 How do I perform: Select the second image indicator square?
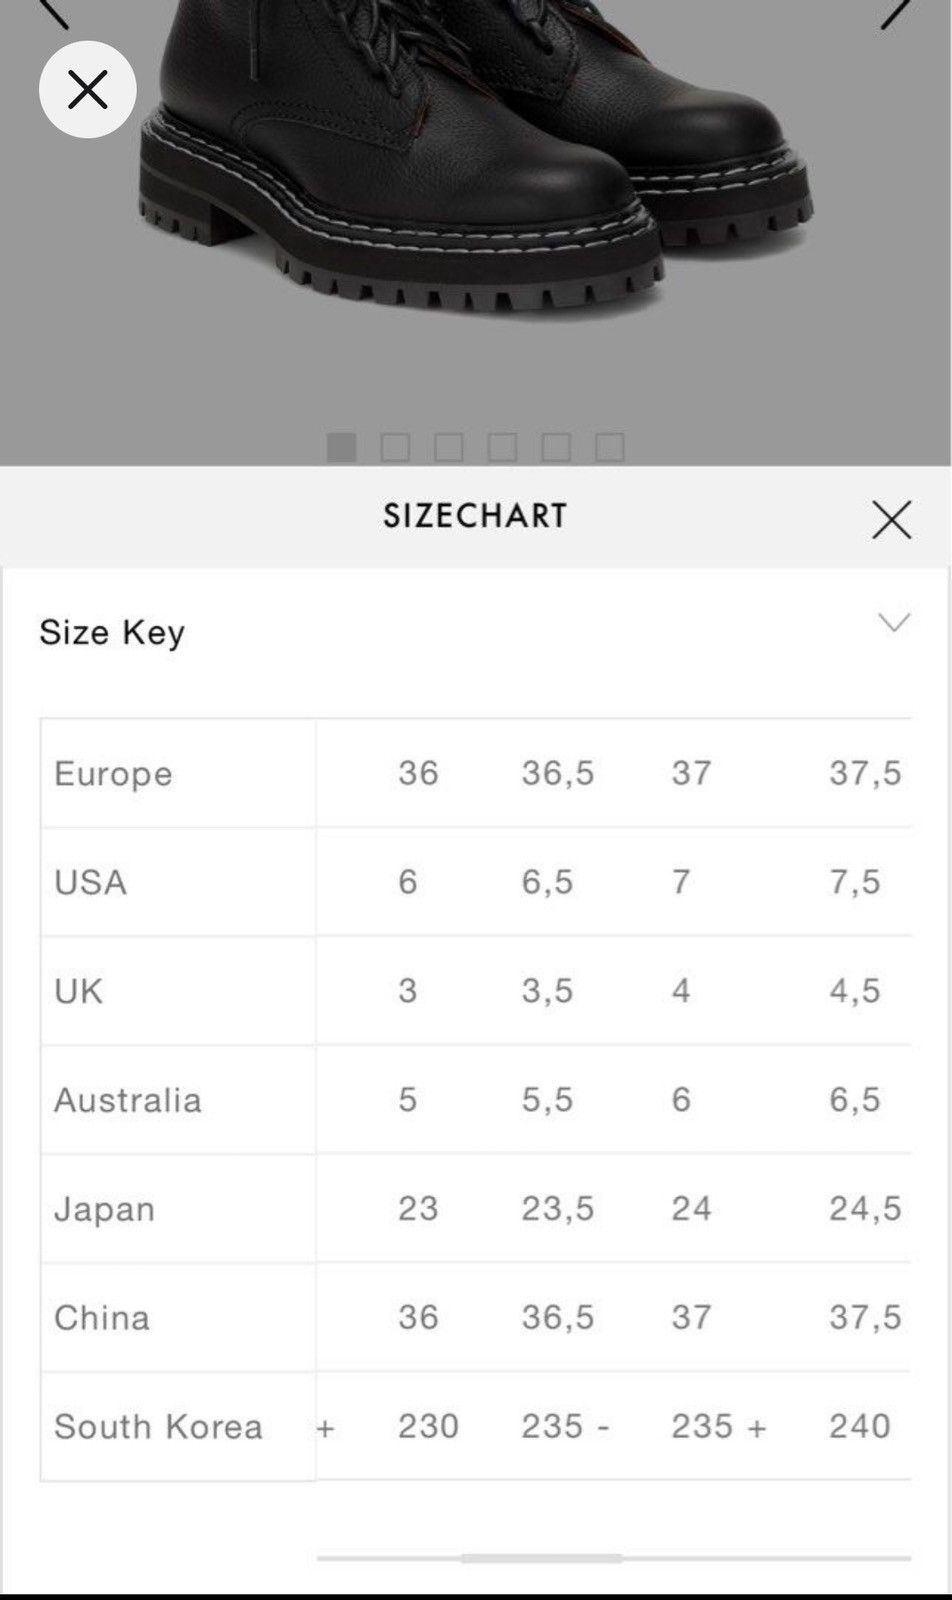[x=395, y=447]
